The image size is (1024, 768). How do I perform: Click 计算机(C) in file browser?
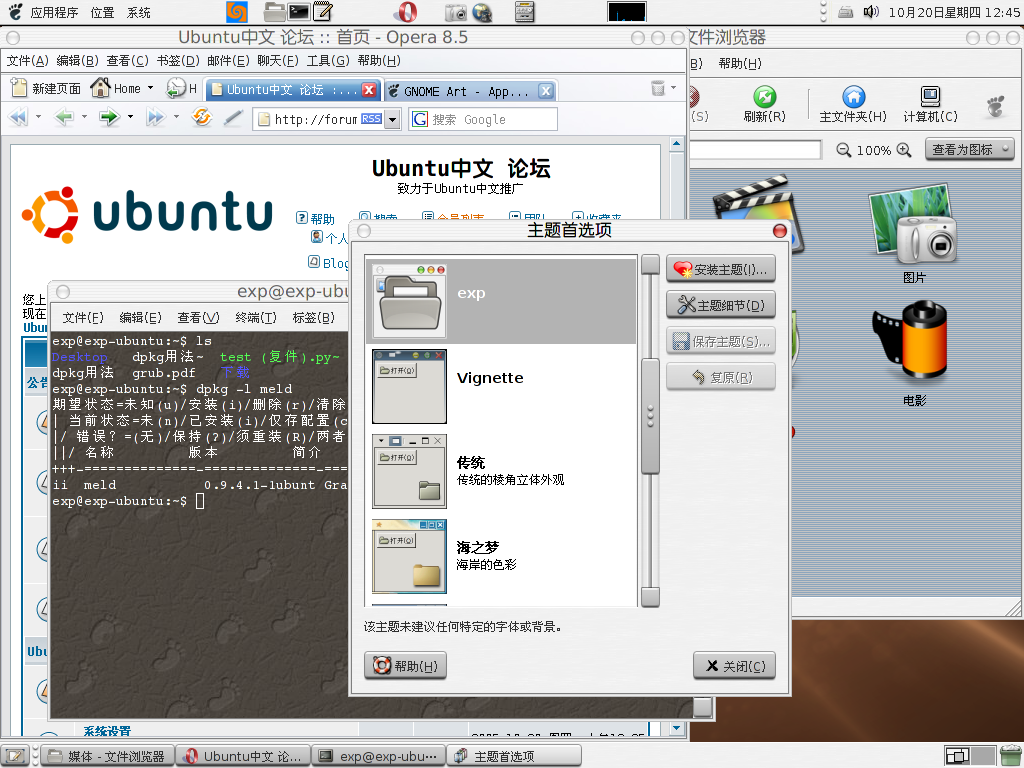coord(931,104)
